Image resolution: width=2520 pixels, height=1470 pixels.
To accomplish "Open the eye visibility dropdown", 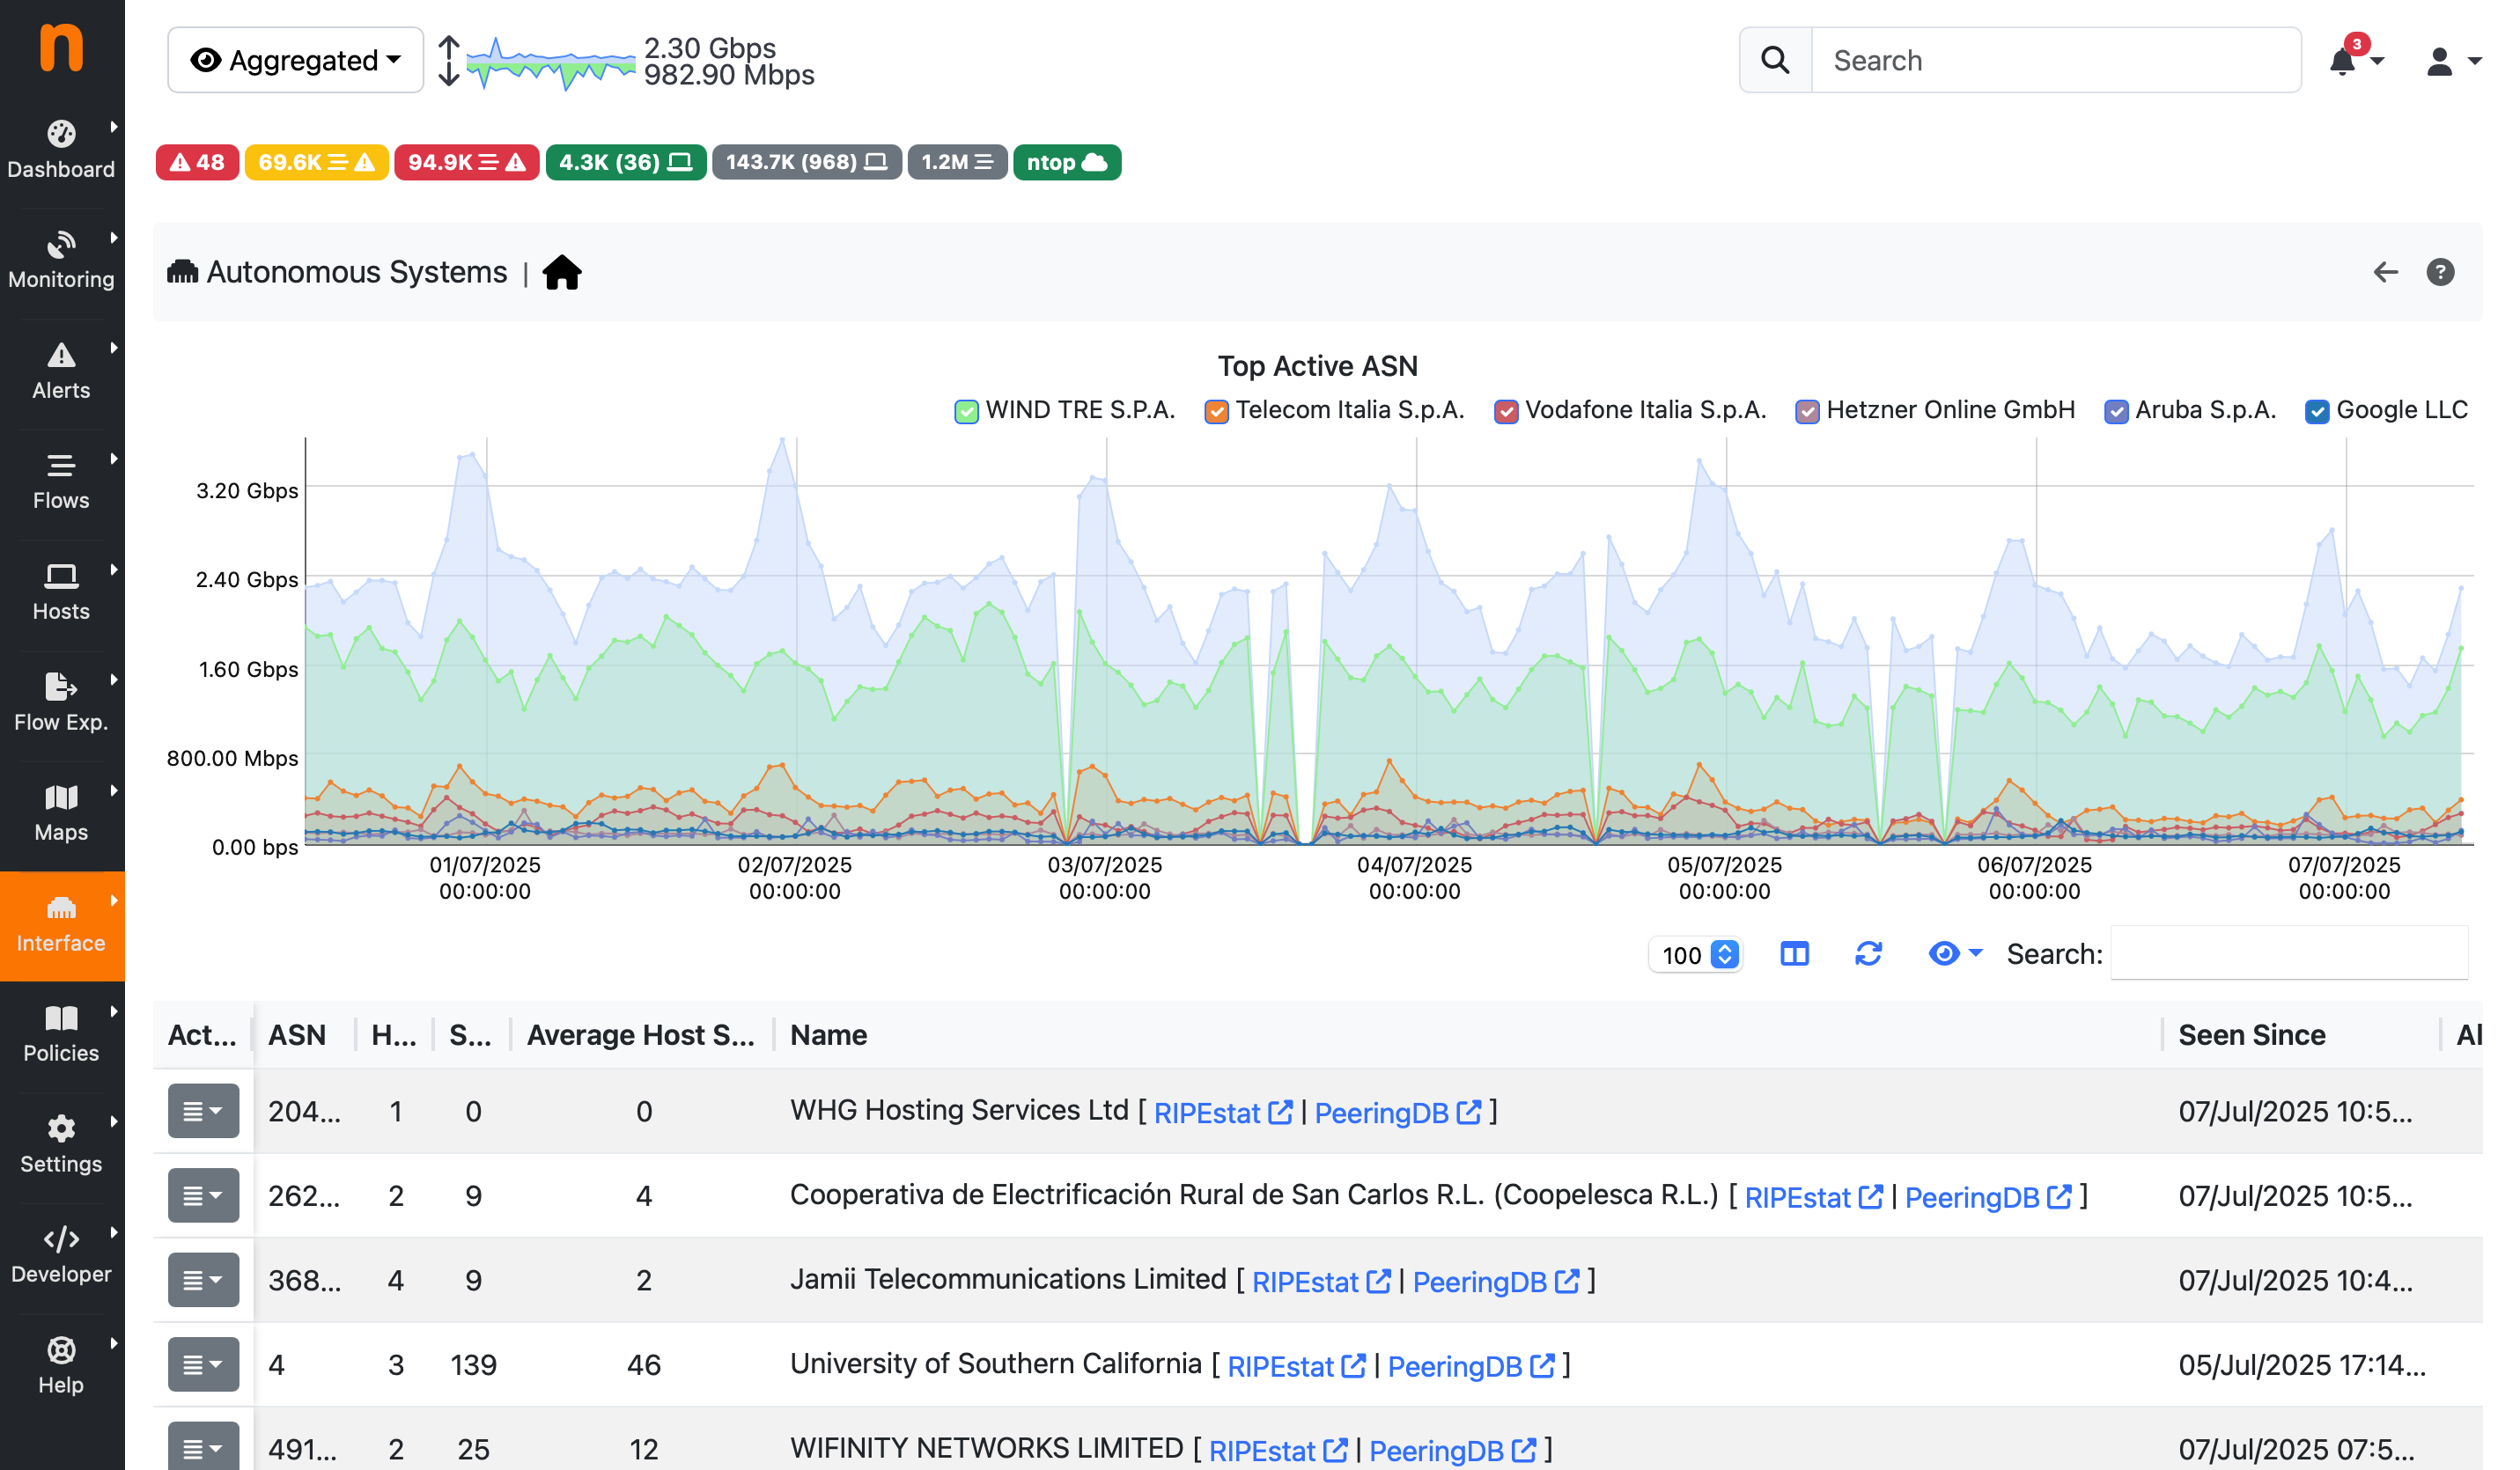I will (1954, 954).
